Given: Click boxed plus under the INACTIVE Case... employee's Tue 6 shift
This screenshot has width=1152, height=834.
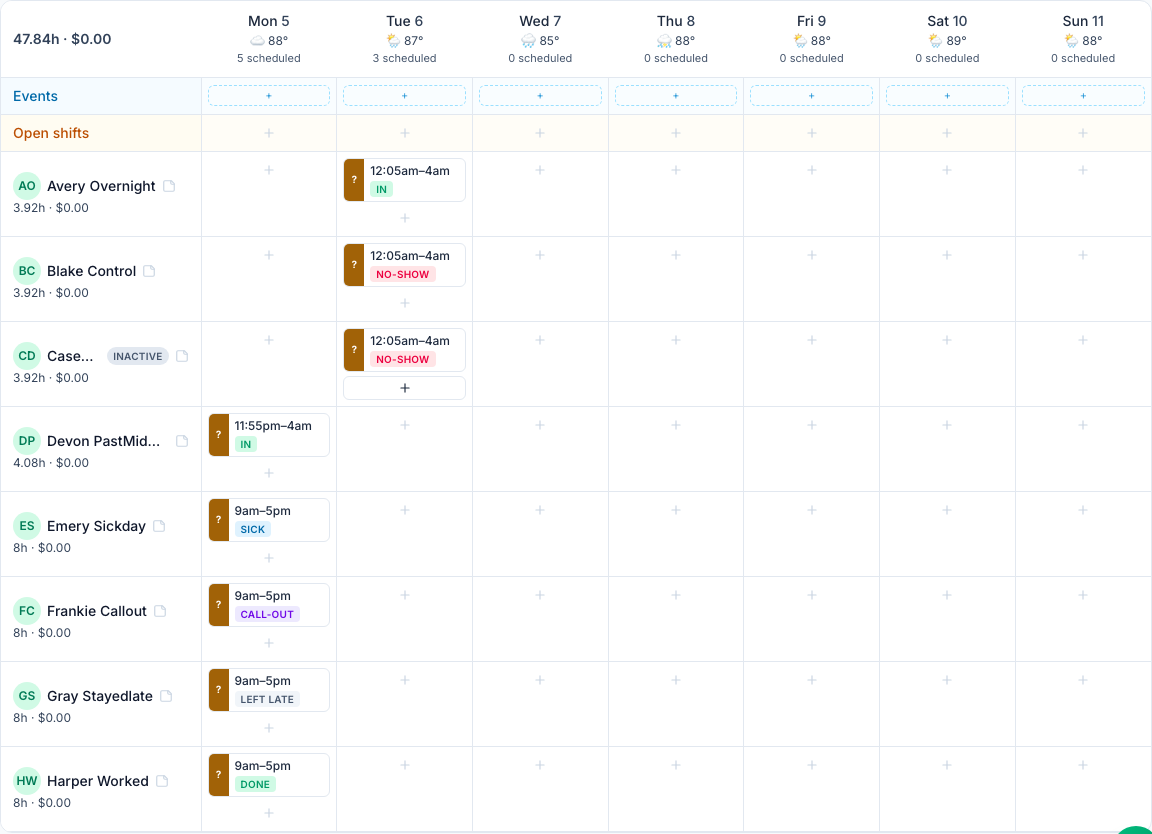Looking at the screenshot, I should click(405, 388).
